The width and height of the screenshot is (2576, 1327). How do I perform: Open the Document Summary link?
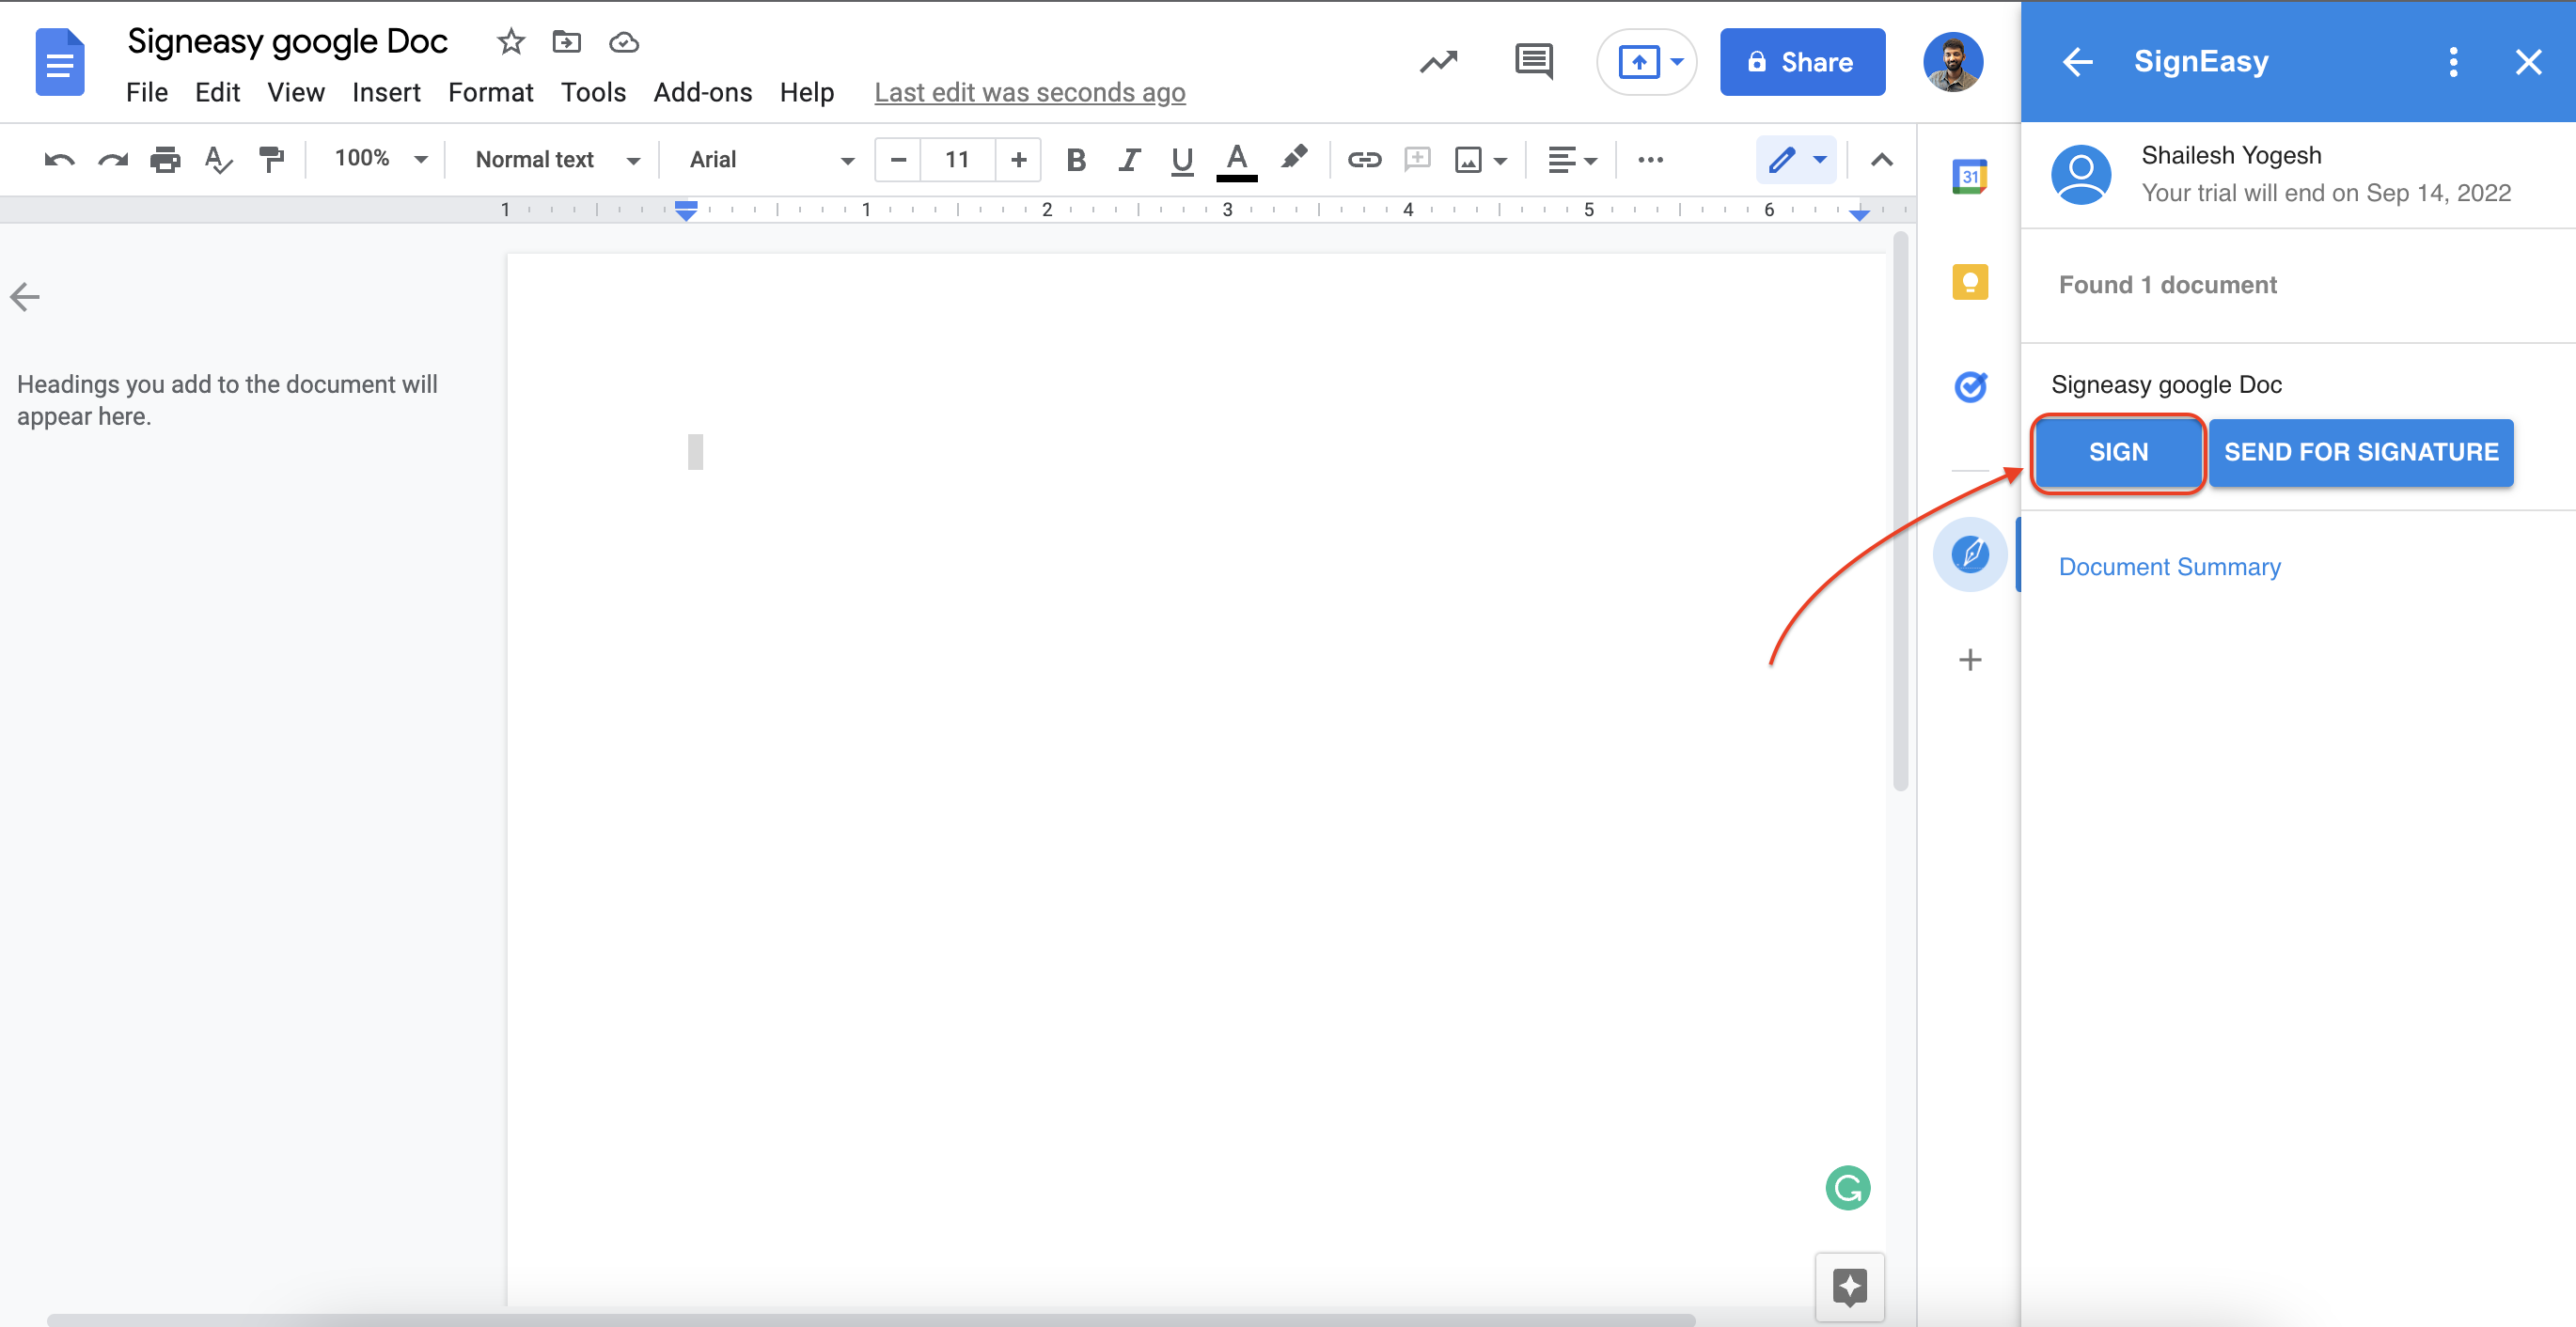tap(2169, 567)
